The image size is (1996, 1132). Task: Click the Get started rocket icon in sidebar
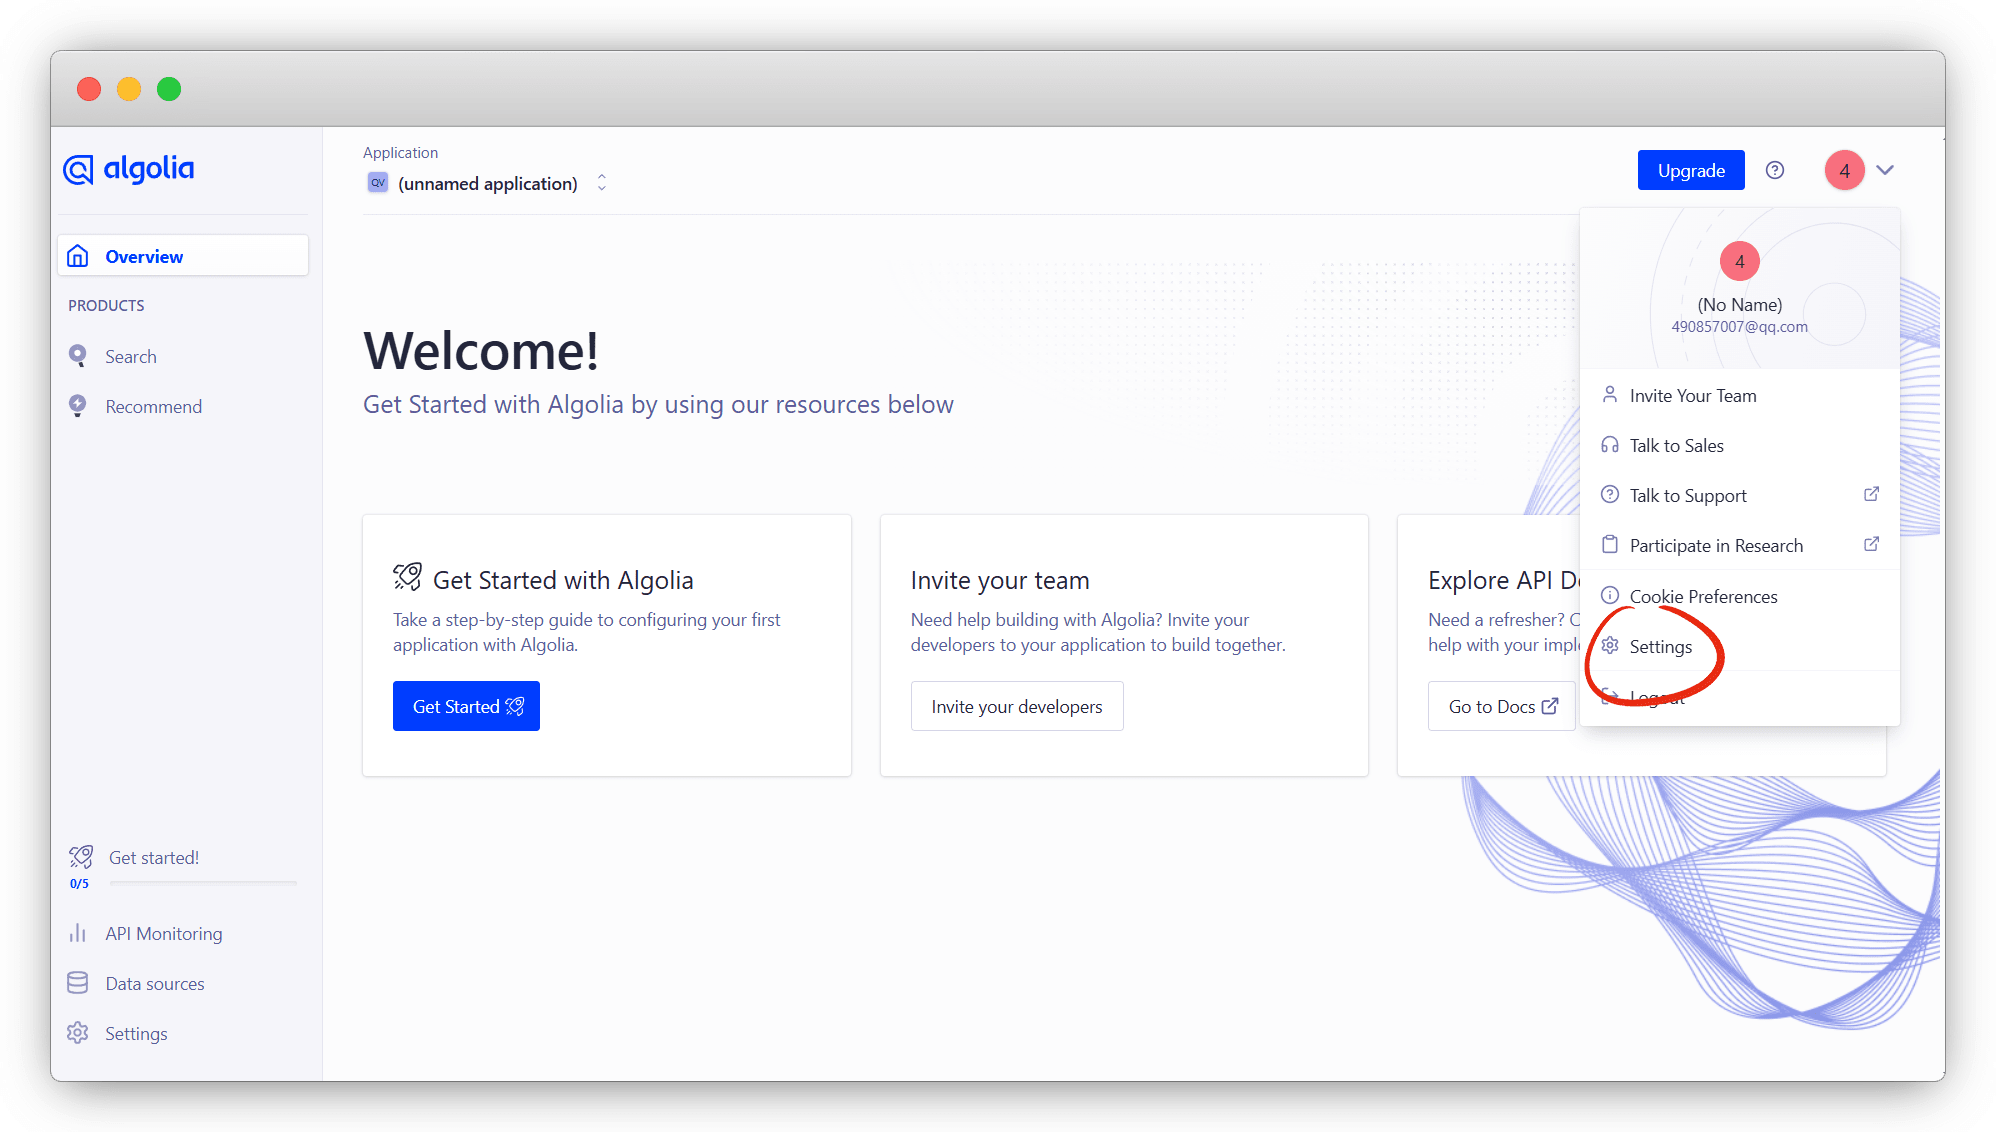tap(81, 857)
